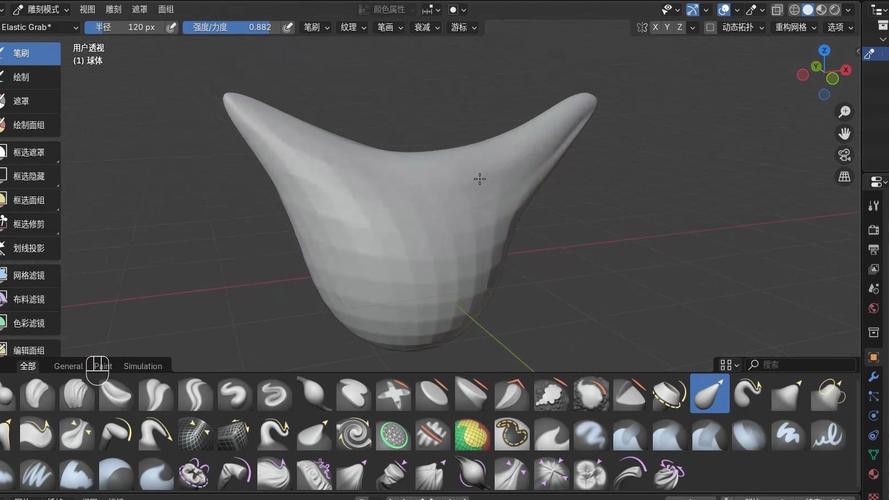Select the 遮罩 tool in the toolbar
Image resolution: width=889 pixels, height=500 pixels.
click(x=30, y=101)
